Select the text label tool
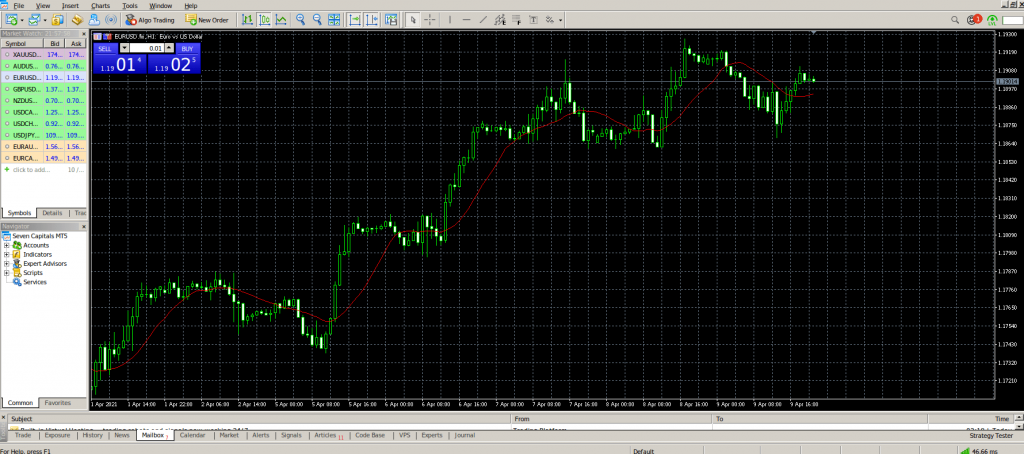The width and height of the screenshot is (1024, 454). tap(533, 20)
